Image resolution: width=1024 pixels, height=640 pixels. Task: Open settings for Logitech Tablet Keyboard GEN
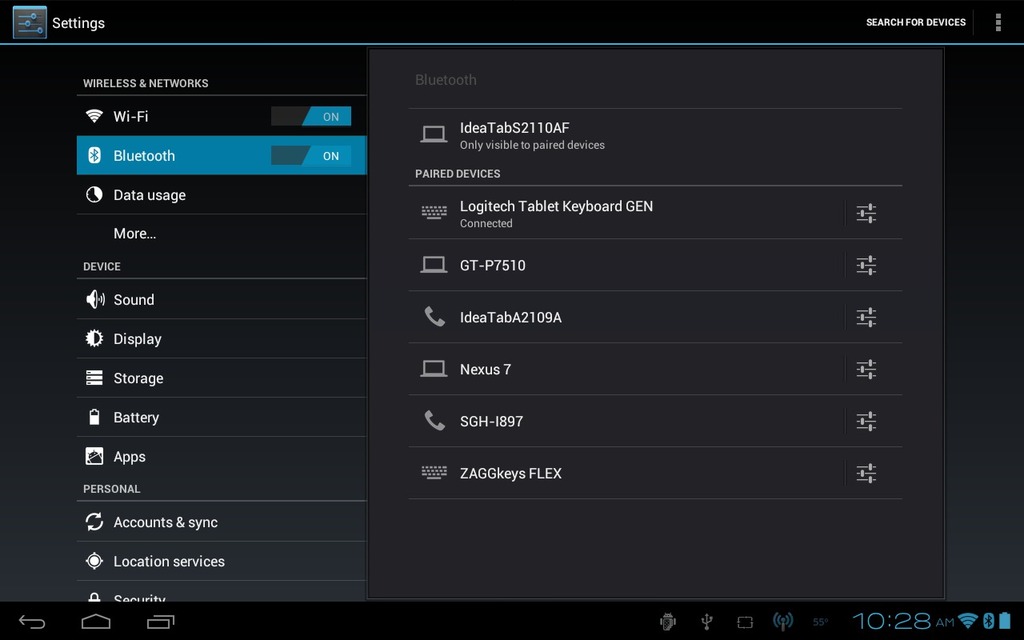pyautogui.click(x=866, y=213)
